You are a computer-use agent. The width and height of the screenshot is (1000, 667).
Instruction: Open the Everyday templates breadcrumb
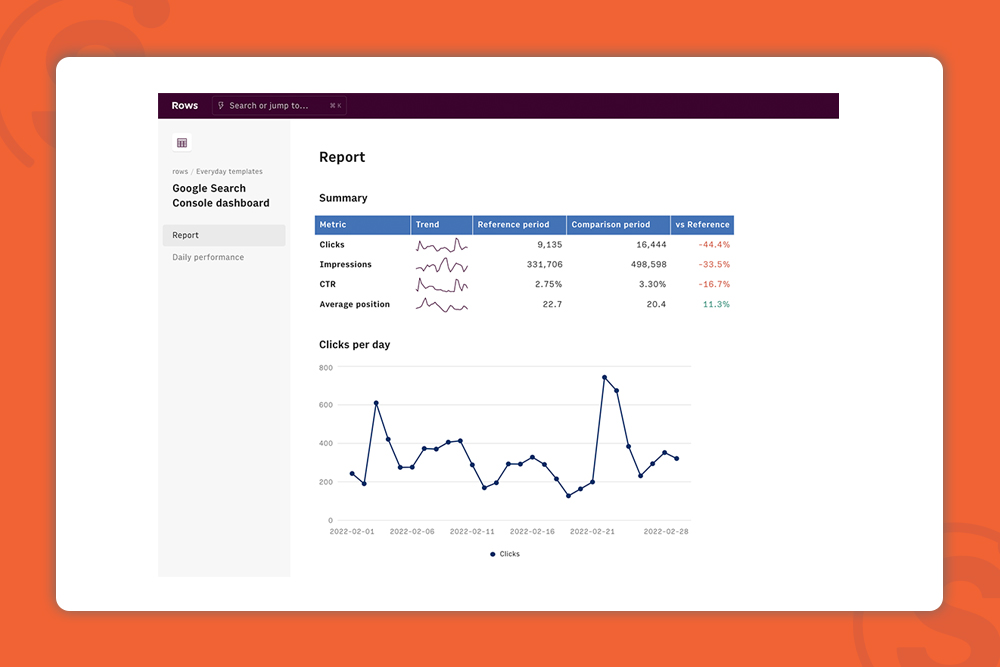[229, 172]
